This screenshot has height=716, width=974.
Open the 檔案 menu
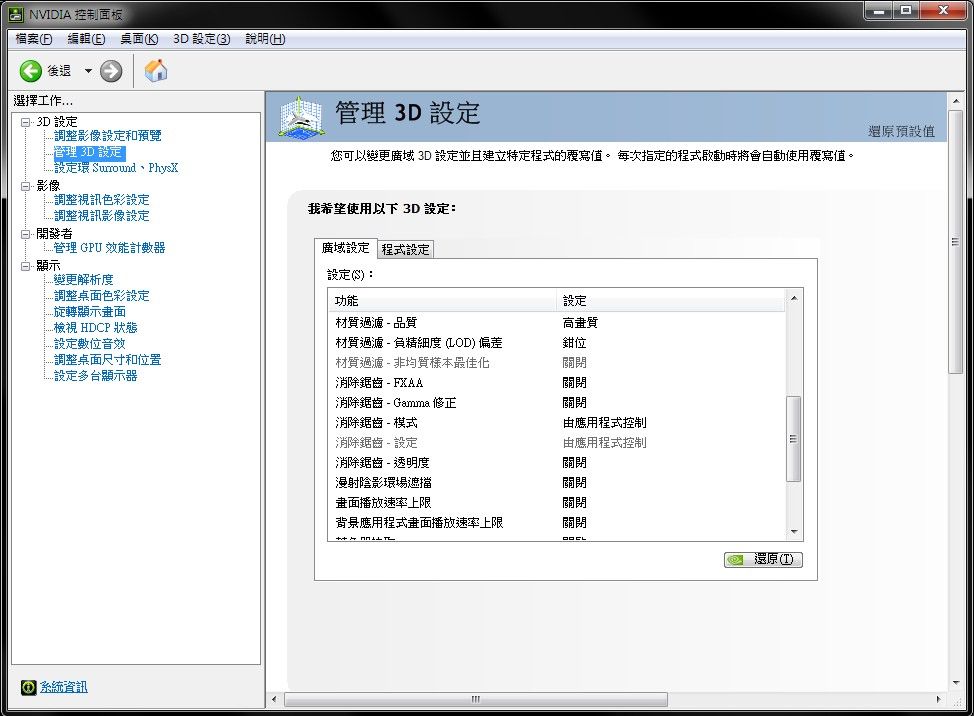tap(33, 39)
